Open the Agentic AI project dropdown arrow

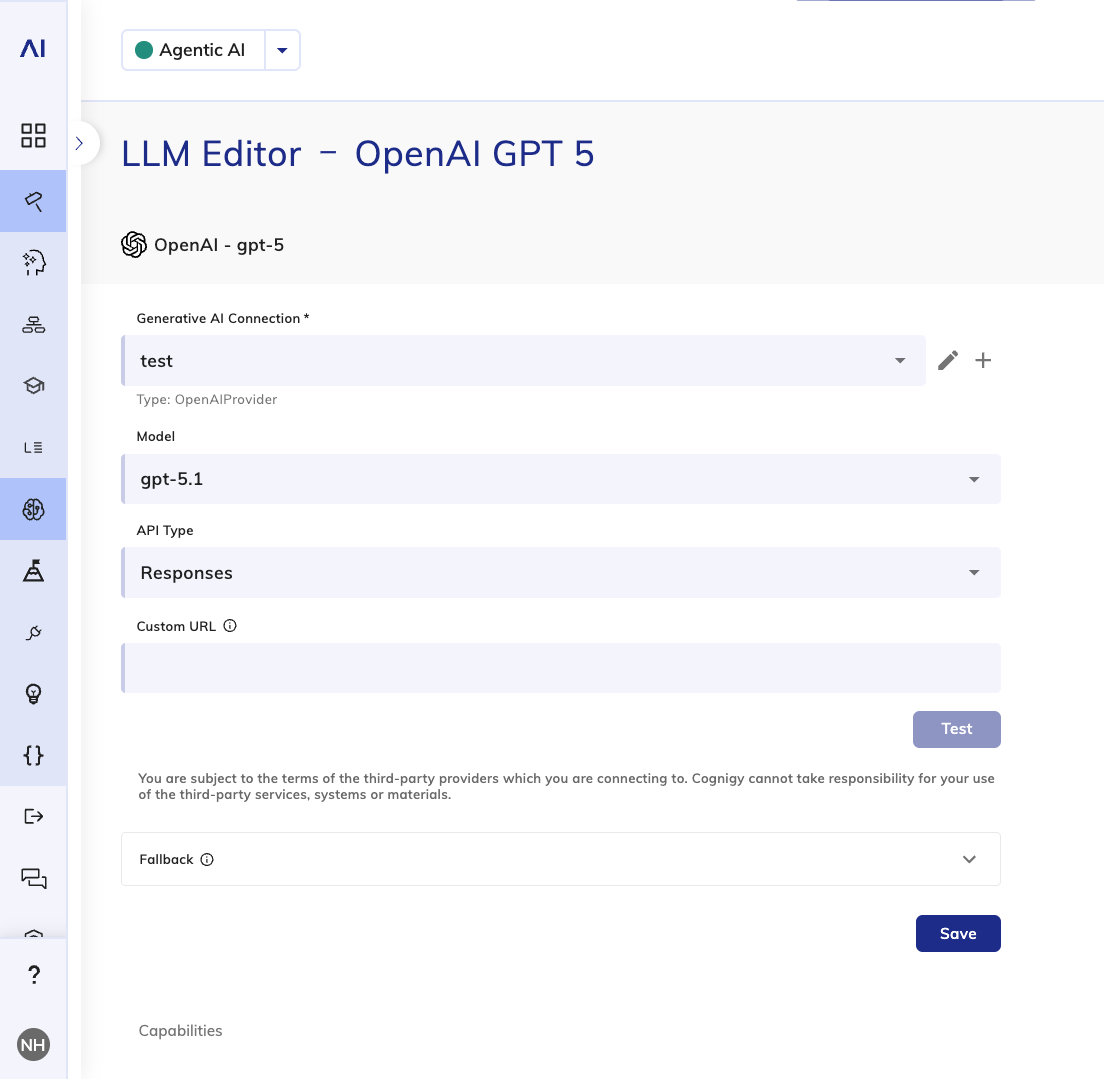coord(282,50)
